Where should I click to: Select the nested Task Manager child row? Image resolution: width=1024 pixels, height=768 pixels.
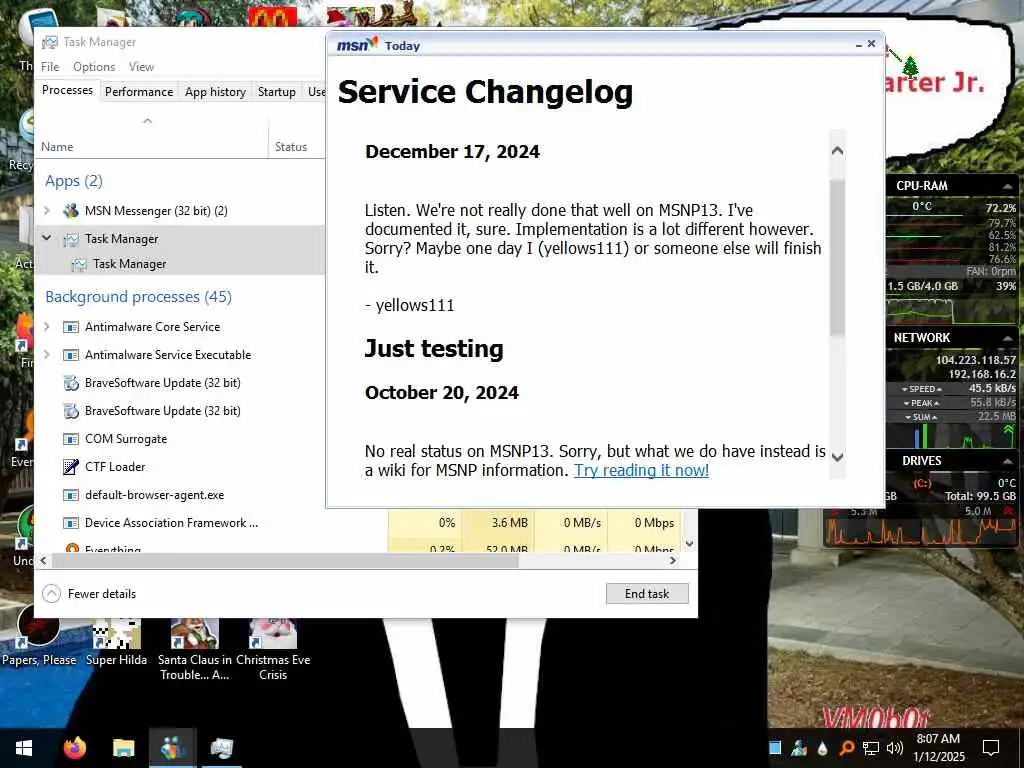point(180,264)
